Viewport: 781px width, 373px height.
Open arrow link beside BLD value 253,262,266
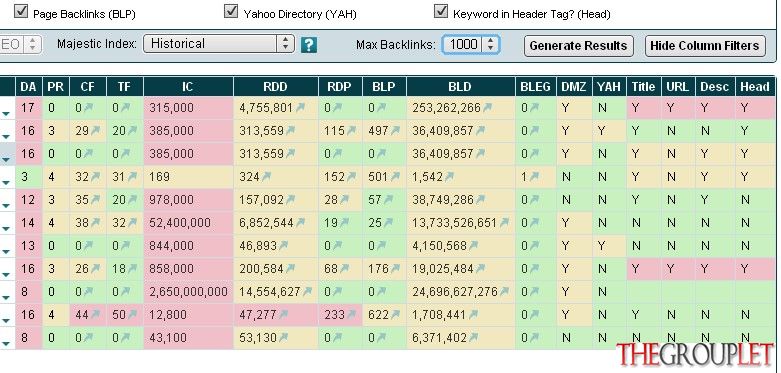488,108
